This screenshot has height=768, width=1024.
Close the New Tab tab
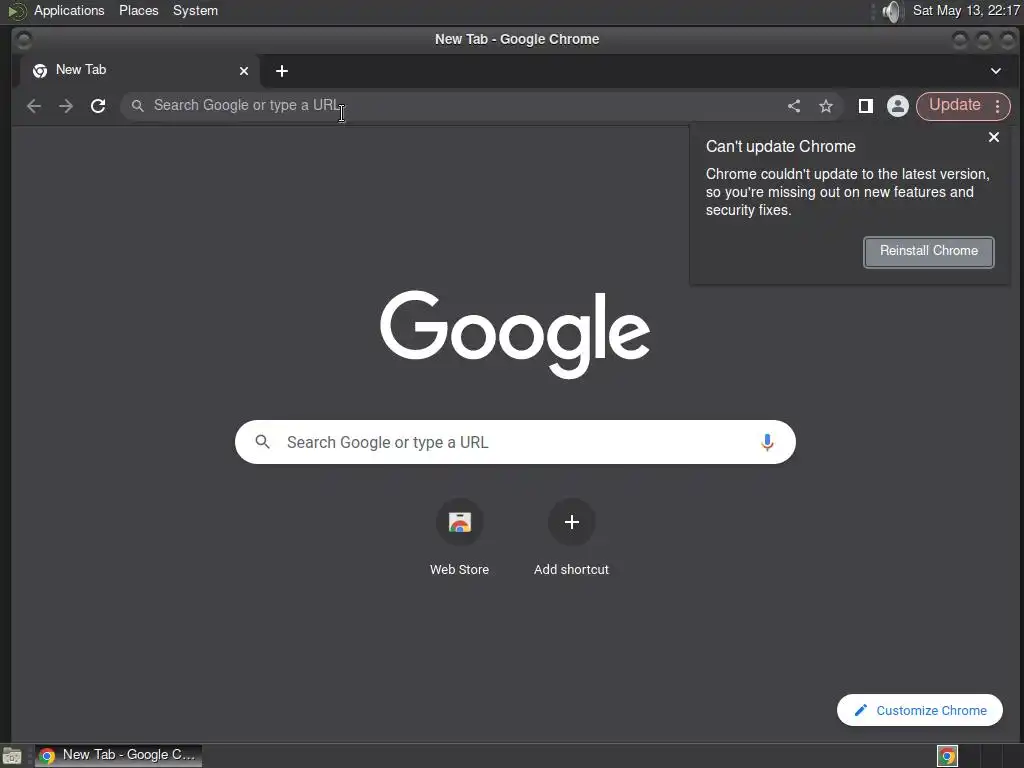point(244,71)
